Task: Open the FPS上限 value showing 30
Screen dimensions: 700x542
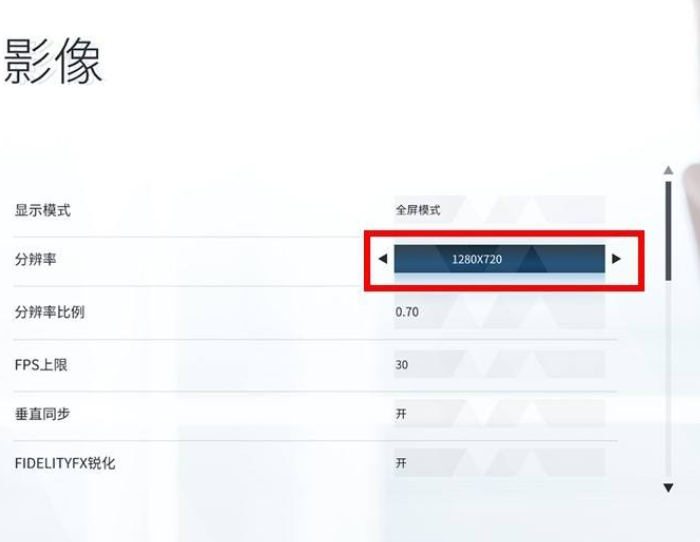Action: 499,364
